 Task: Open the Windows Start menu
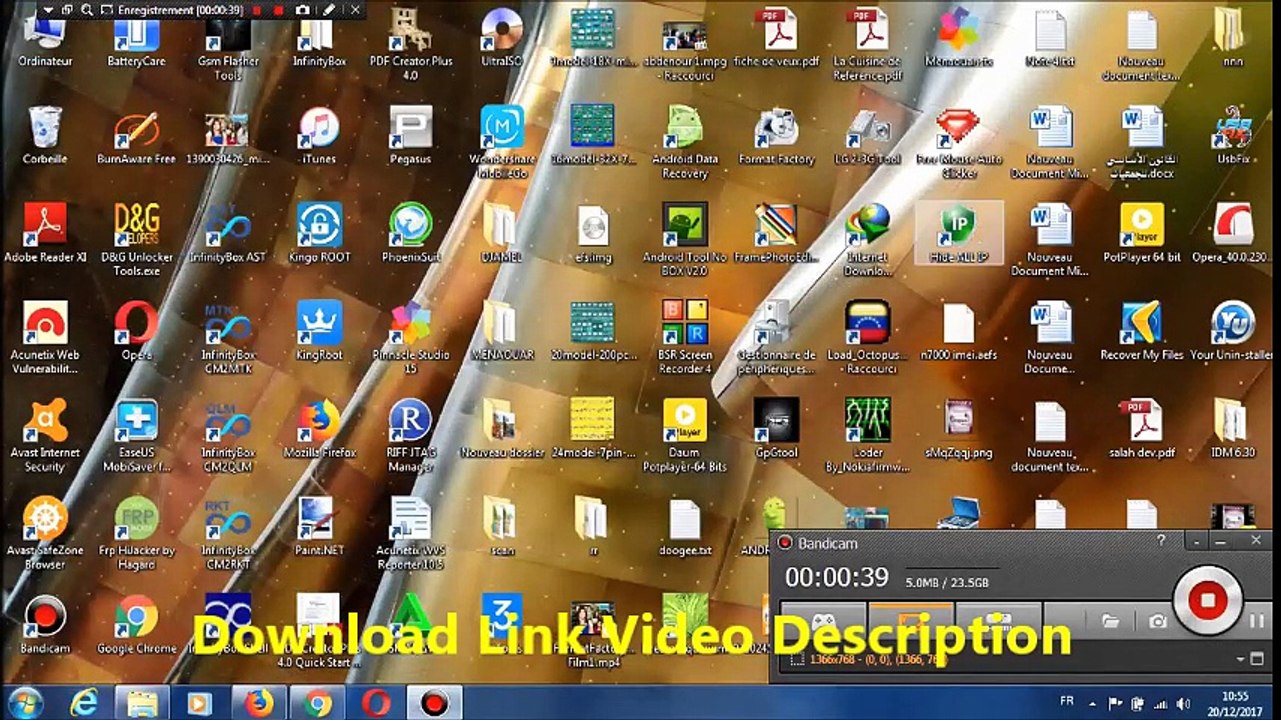click(23, 702)
